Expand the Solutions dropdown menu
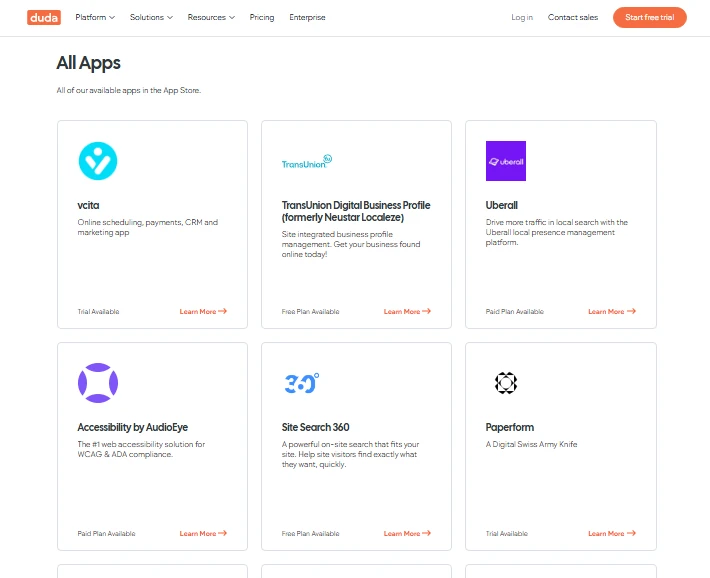 [x=151, y=17]
